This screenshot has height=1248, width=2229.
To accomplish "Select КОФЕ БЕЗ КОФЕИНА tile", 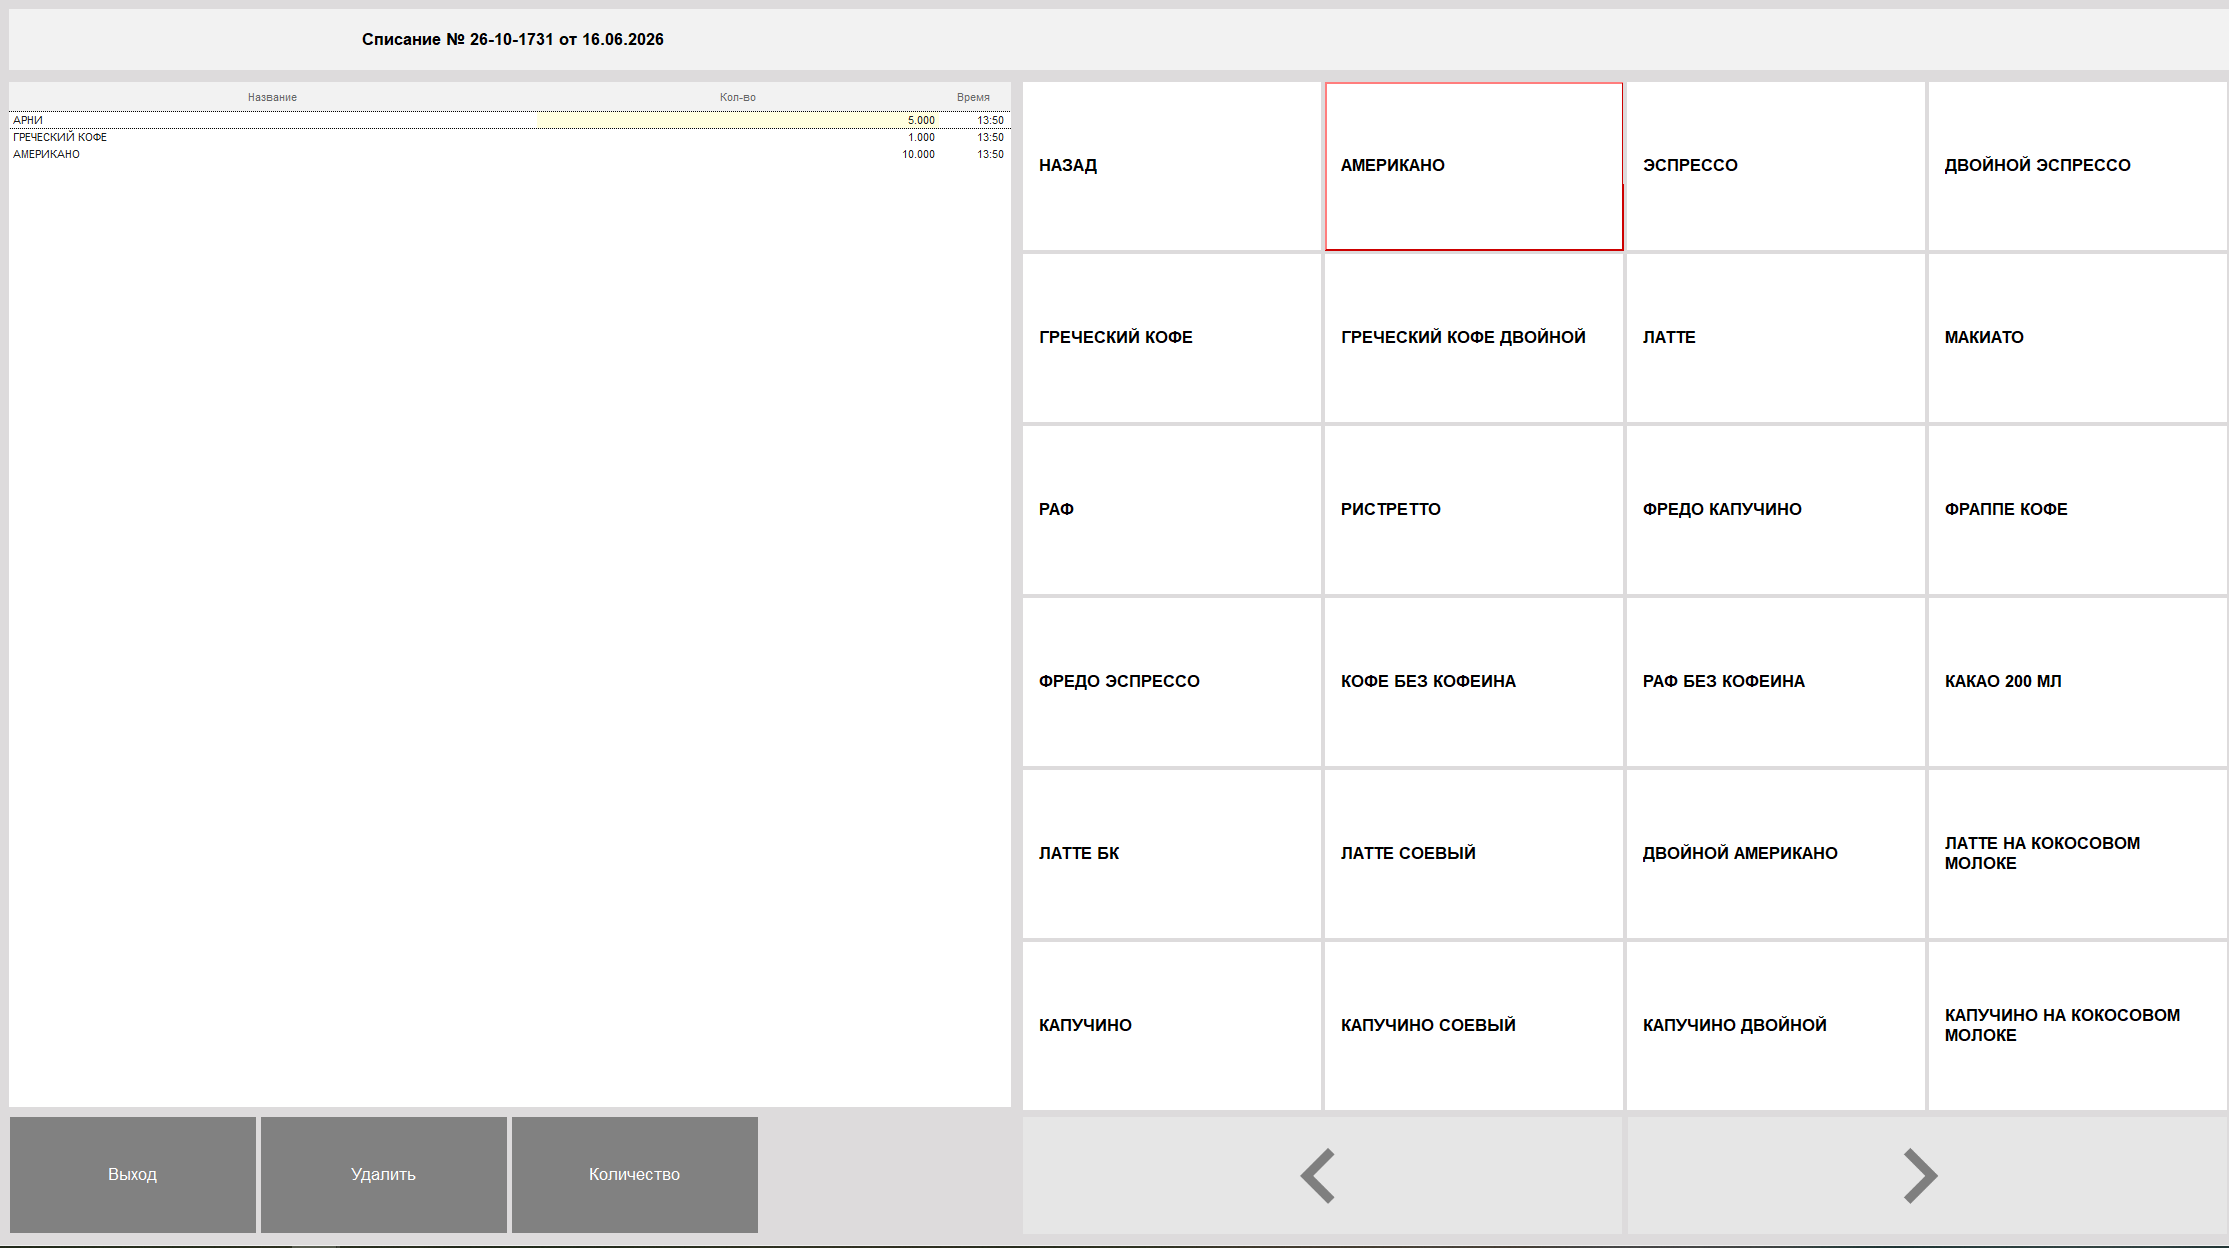I will click(x=1473, y=682).
